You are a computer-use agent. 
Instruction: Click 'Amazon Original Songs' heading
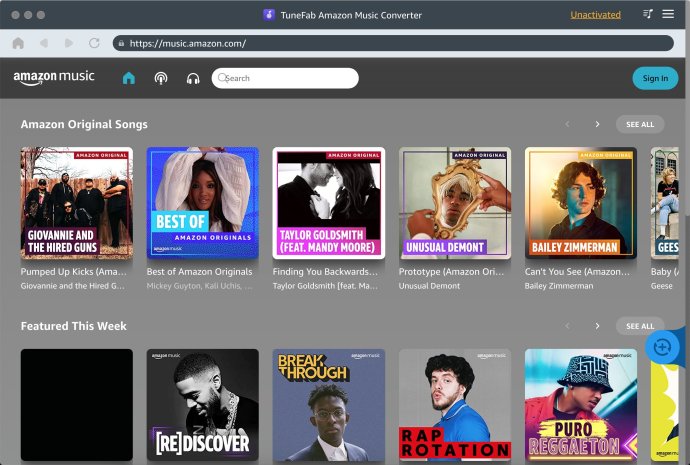pos(84,124)
